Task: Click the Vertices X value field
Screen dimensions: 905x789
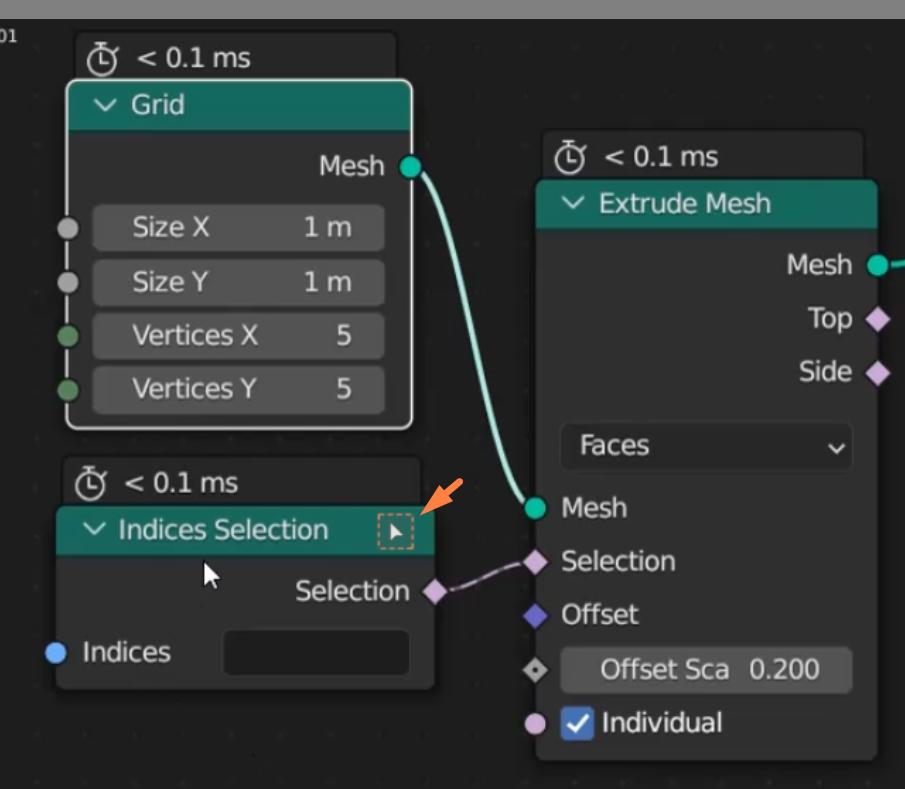Action: tap(238, 336)
